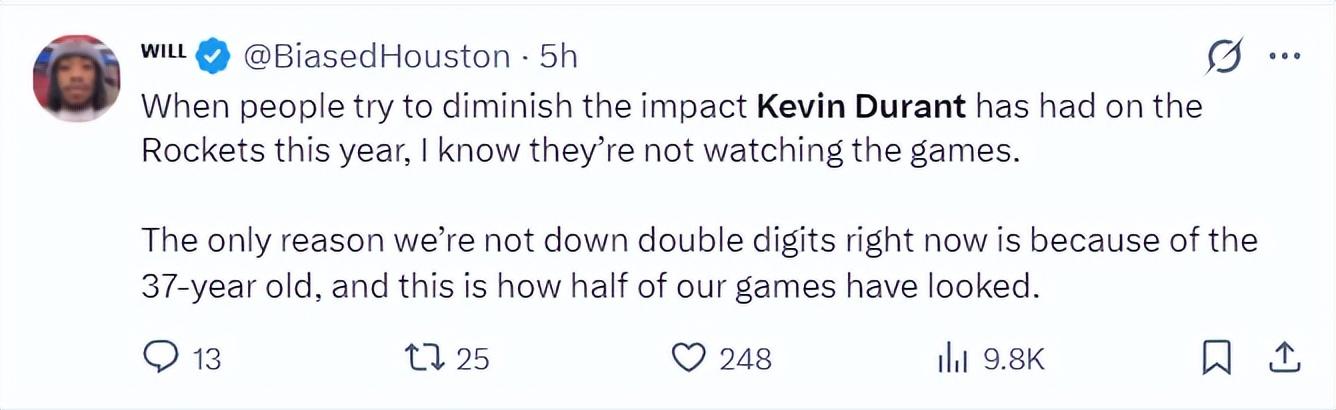Screen dimensions: 1336x410
Task: Like the post with the heart icon
Action: [689, 358]
